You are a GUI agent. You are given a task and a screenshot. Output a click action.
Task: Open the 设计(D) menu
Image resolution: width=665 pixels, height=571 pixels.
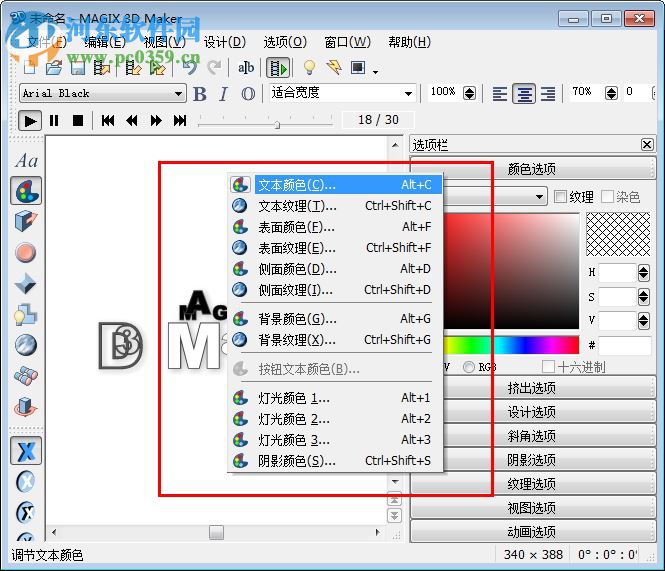coord(225,42)
